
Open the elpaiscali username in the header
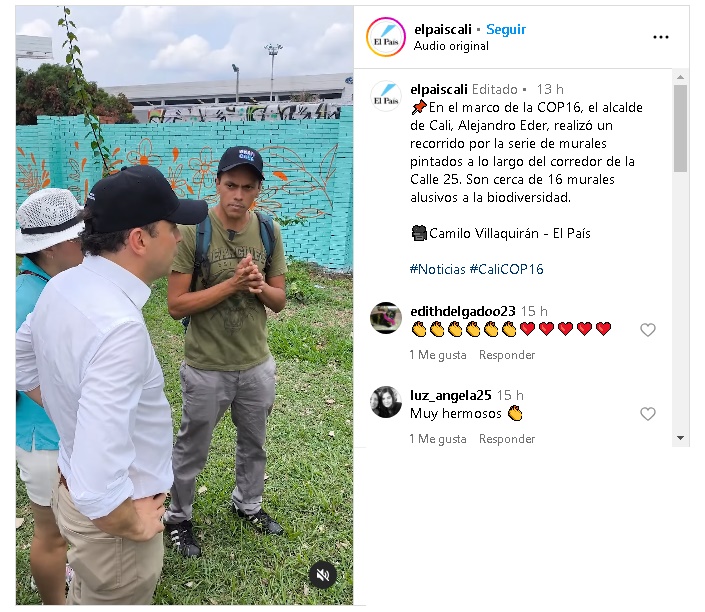tap(443, 29)
